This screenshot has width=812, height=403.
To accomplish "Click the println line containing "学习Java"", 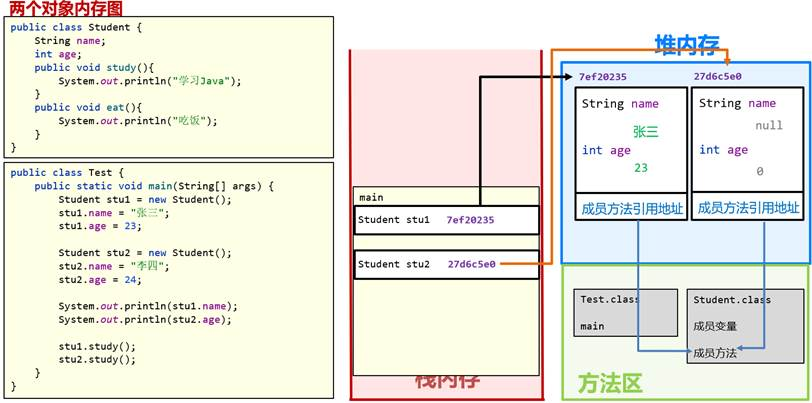I will click(150, 81).
